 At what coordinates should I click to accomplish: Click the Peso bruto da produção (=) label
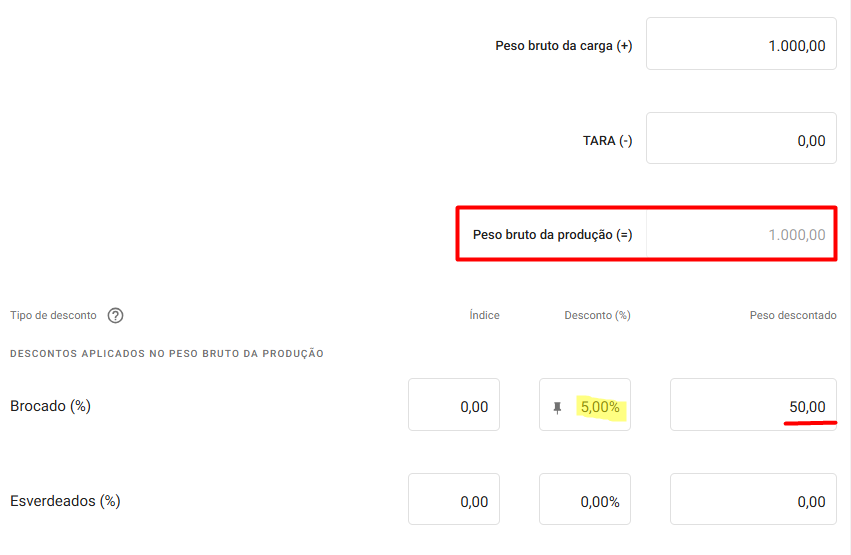[x=553, y=236]
